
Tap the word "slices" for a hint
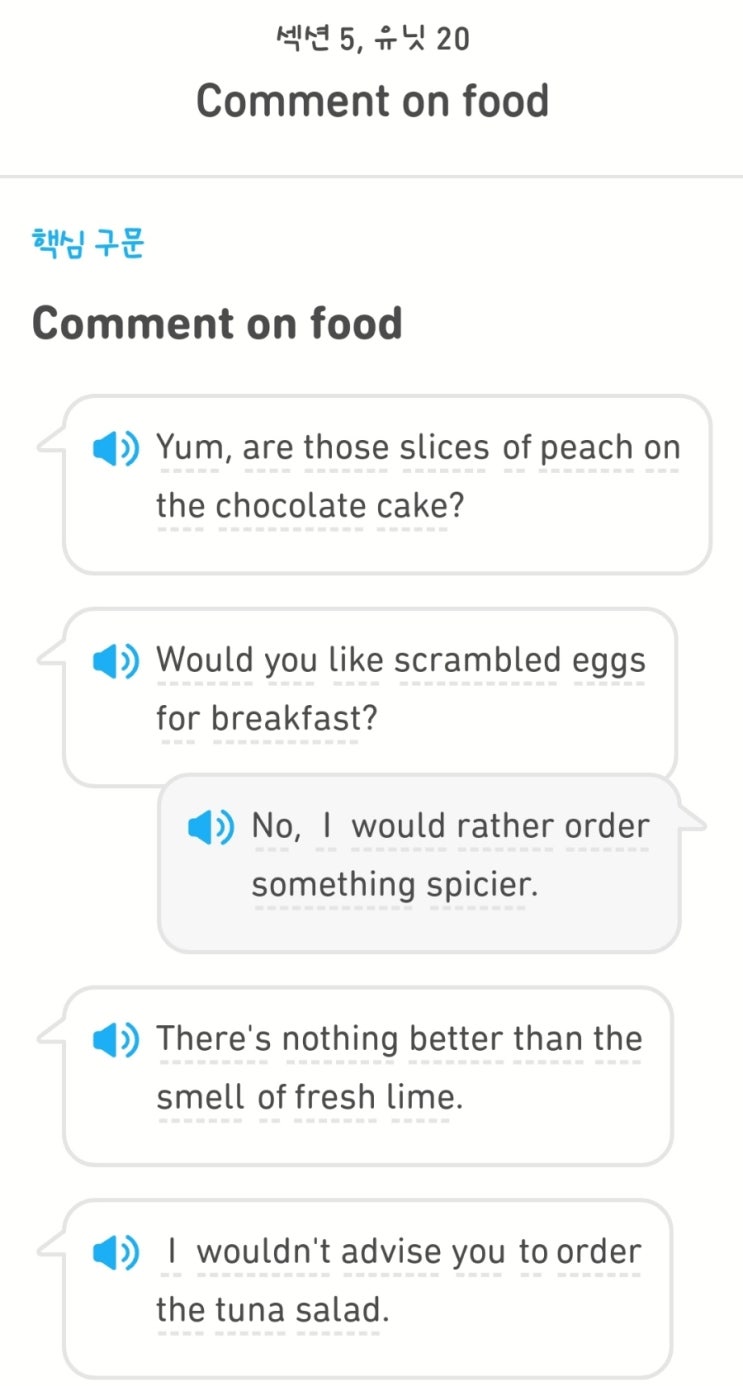tap(444, 449)
